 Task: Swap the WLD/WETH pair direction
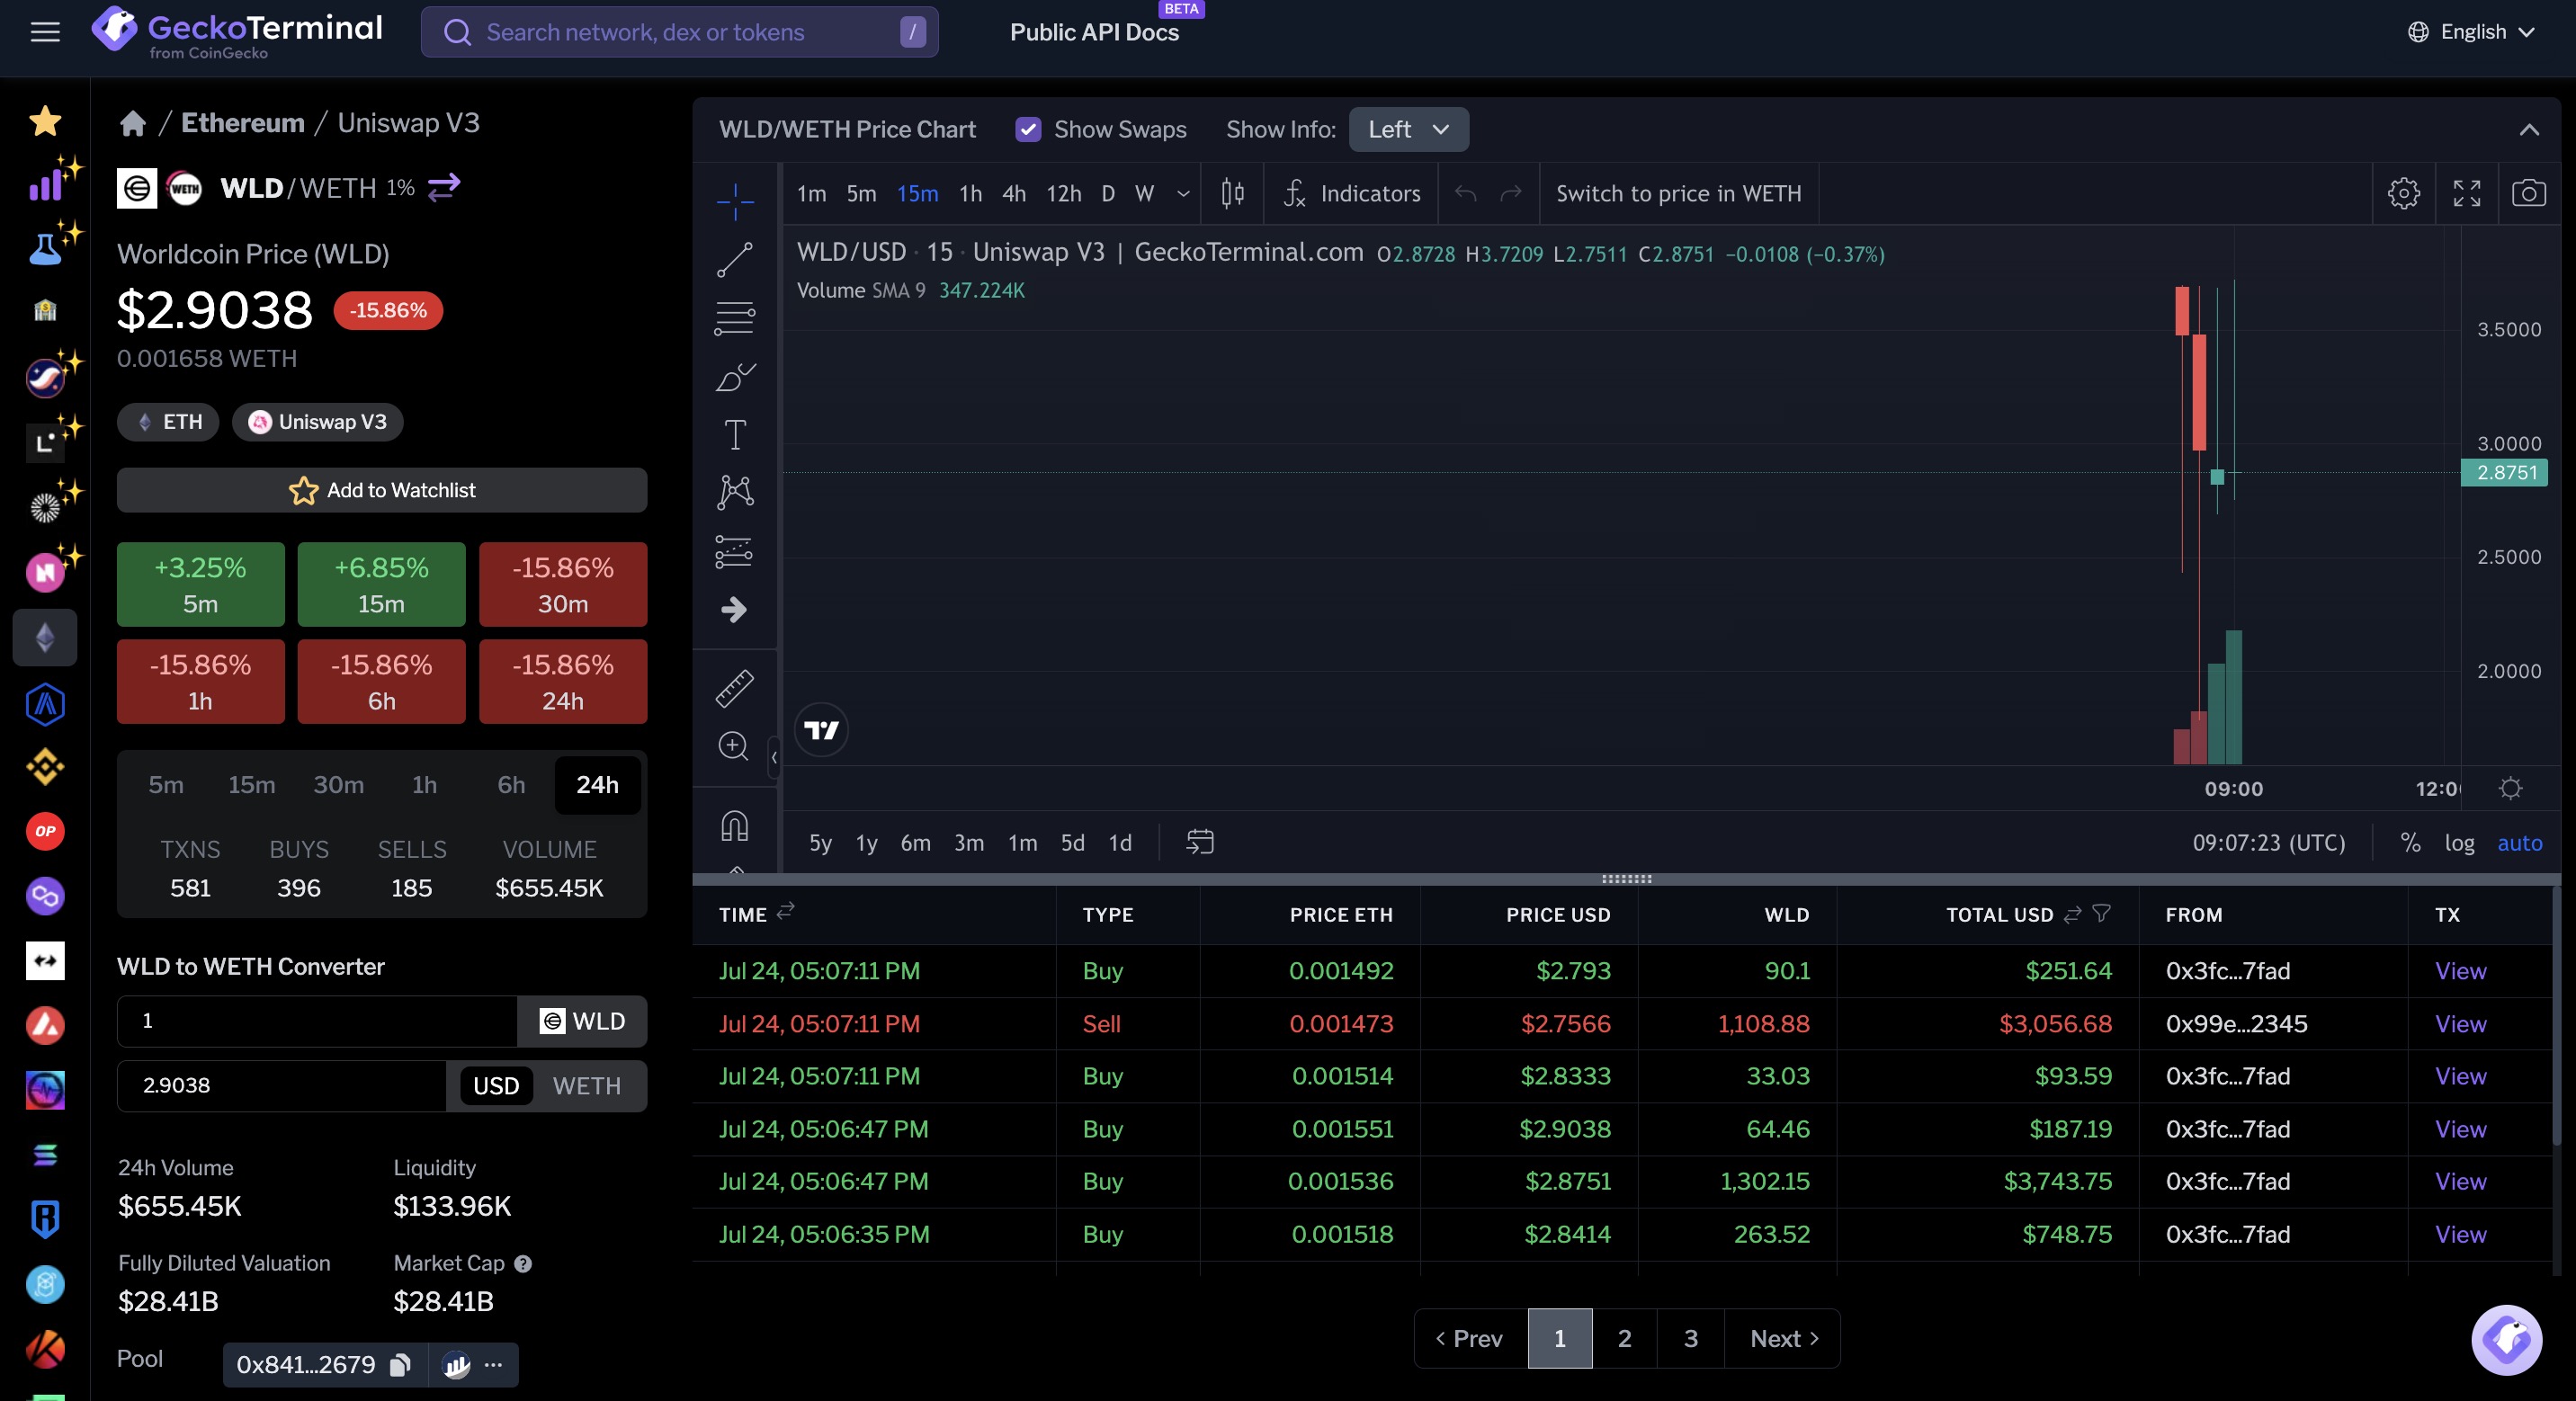click(x=444, y=187)
